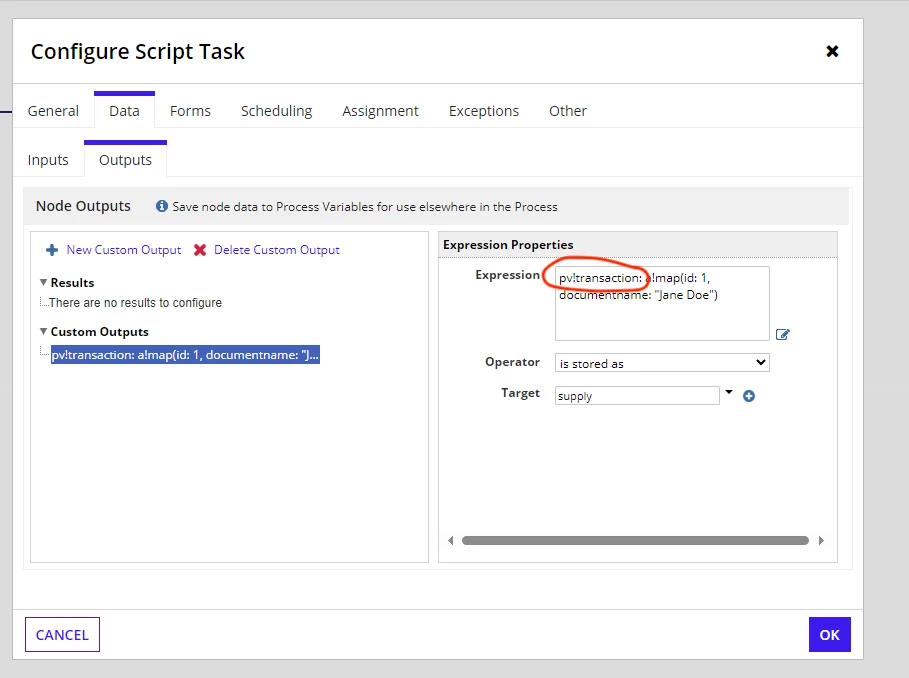
Task: Click the horizontal scrollbar thumb
Action: tap(635, 541)
